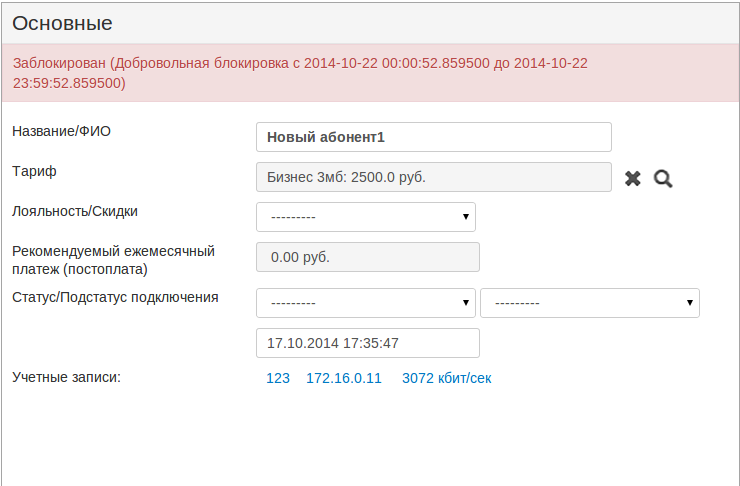The width and height of the screenshot is (740, 486).
Task: Click the Тариф label
Action: coord(34,171)
